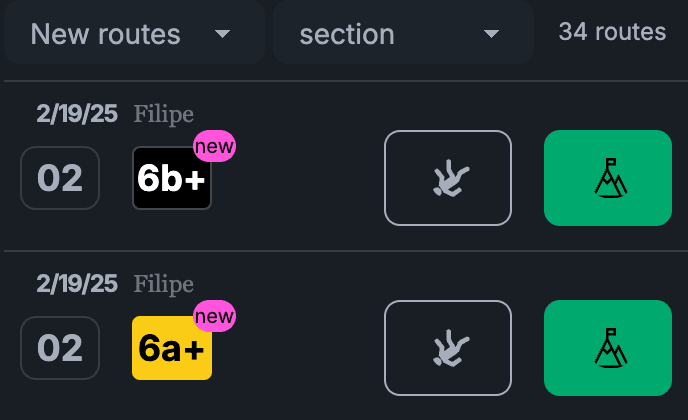Image resolution: width=688 pixels, height=420 pixels.
Task: Click setter name Filipe on second route
Action: [164, 284]
